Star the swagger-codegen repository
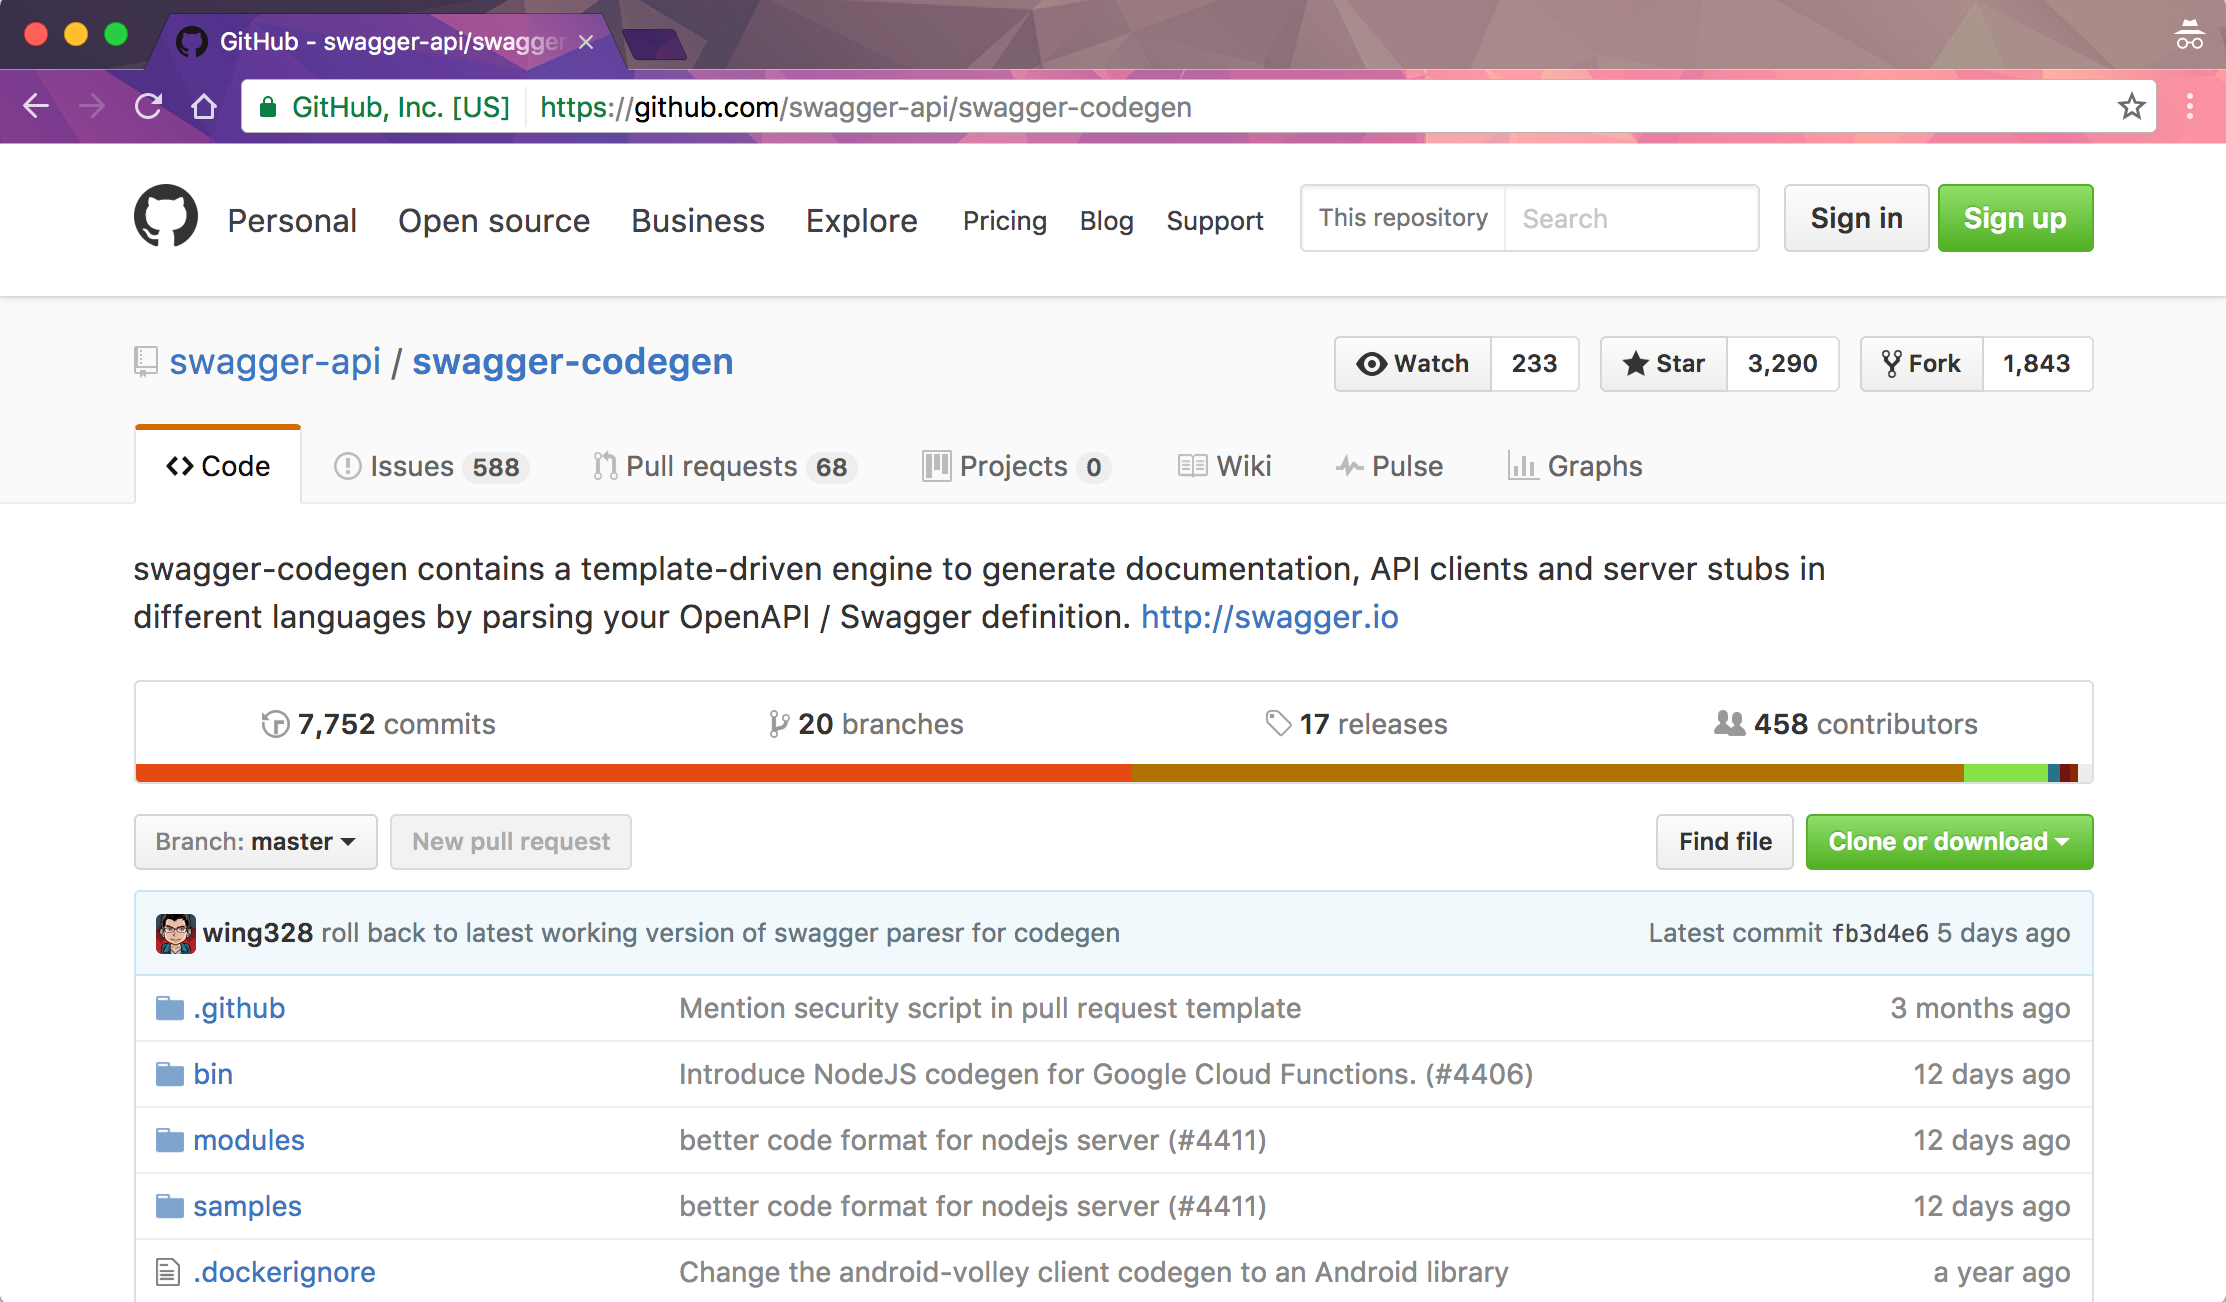Viewport: 2226px width, 1302px height. (x=1664, y=364)
